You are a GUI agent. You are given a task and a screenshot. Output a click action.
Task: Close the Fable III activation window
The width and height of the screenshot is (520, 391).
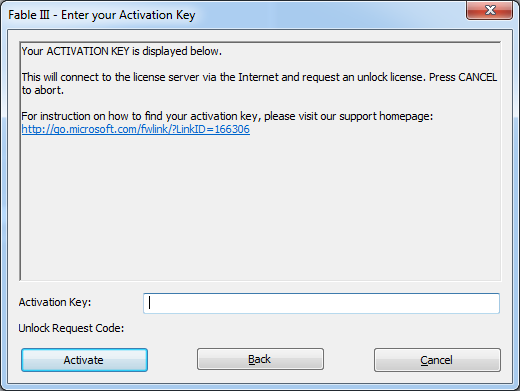click(x=489, y=10)
